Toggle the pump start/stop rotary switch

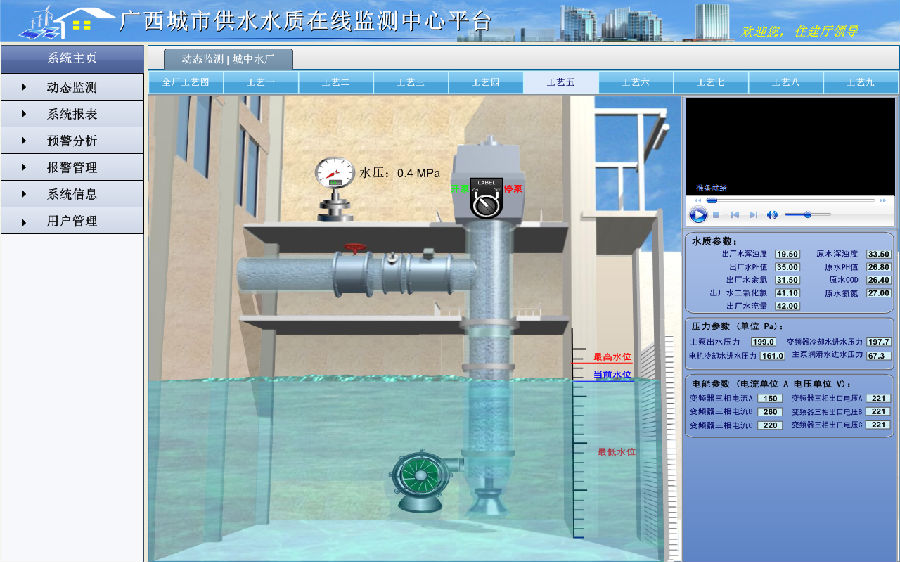click(487, 203)
